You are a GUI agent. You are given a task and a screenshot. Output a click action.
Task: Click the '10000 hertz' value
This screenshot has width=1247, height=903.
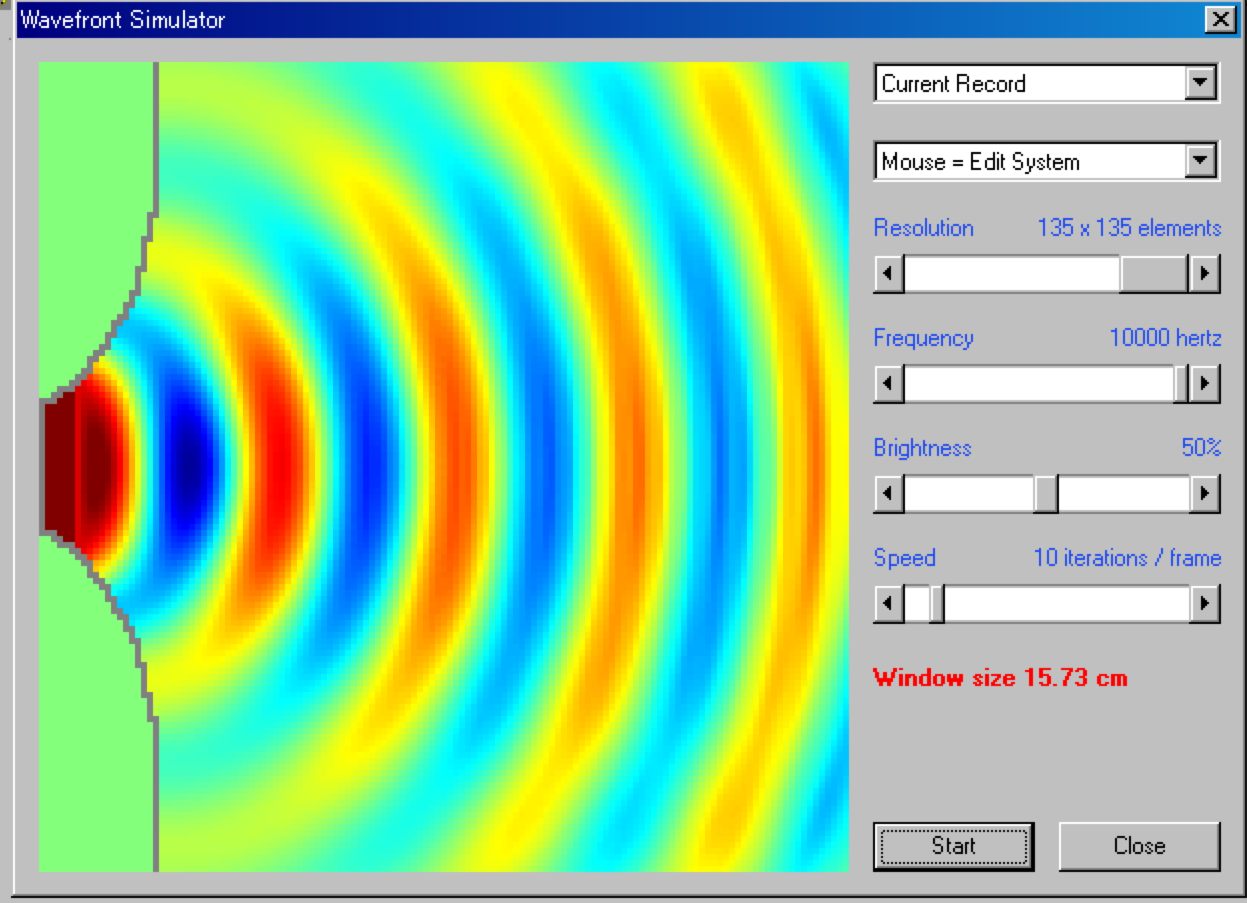pyautogui.click(x=1165, y=338)
